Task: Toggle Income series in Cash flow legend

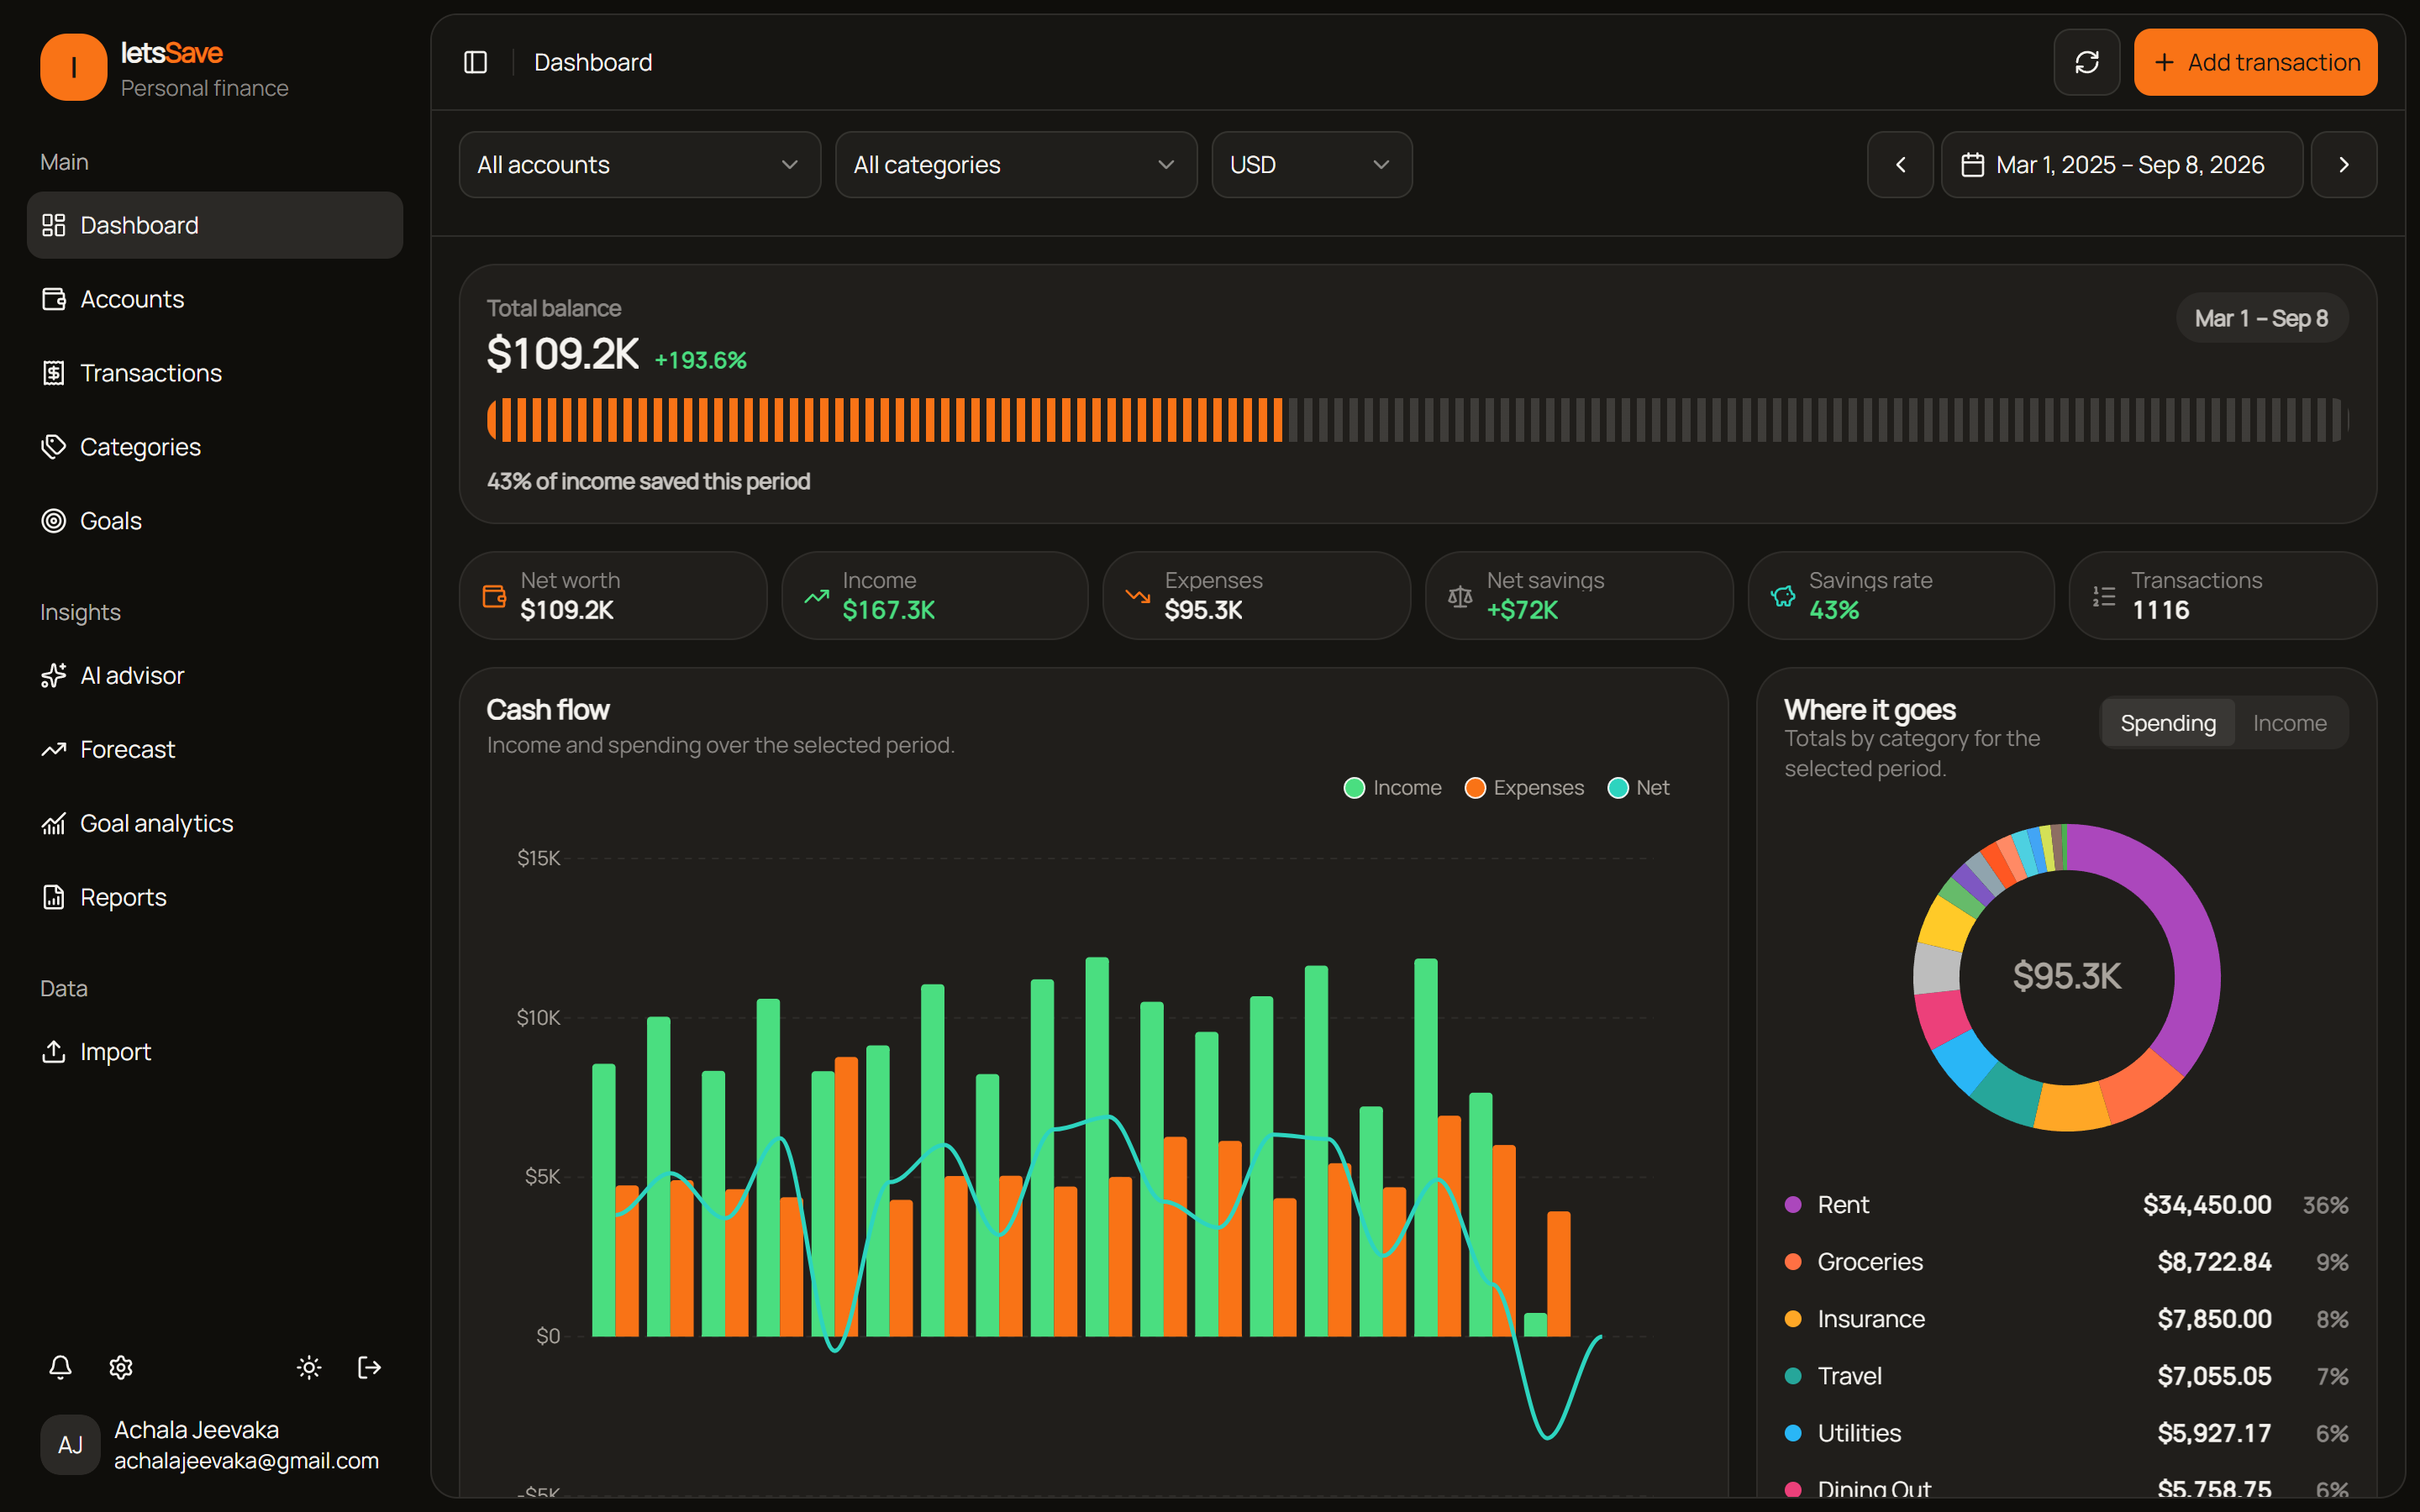Action: 1392,788
